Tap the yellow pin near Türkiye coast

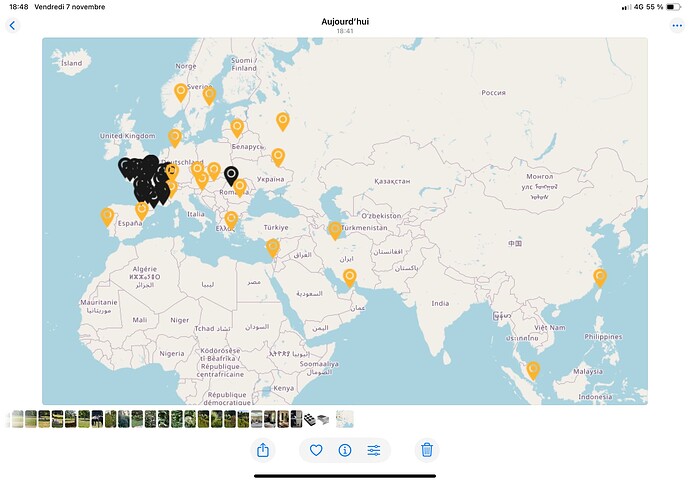[272, 246]
